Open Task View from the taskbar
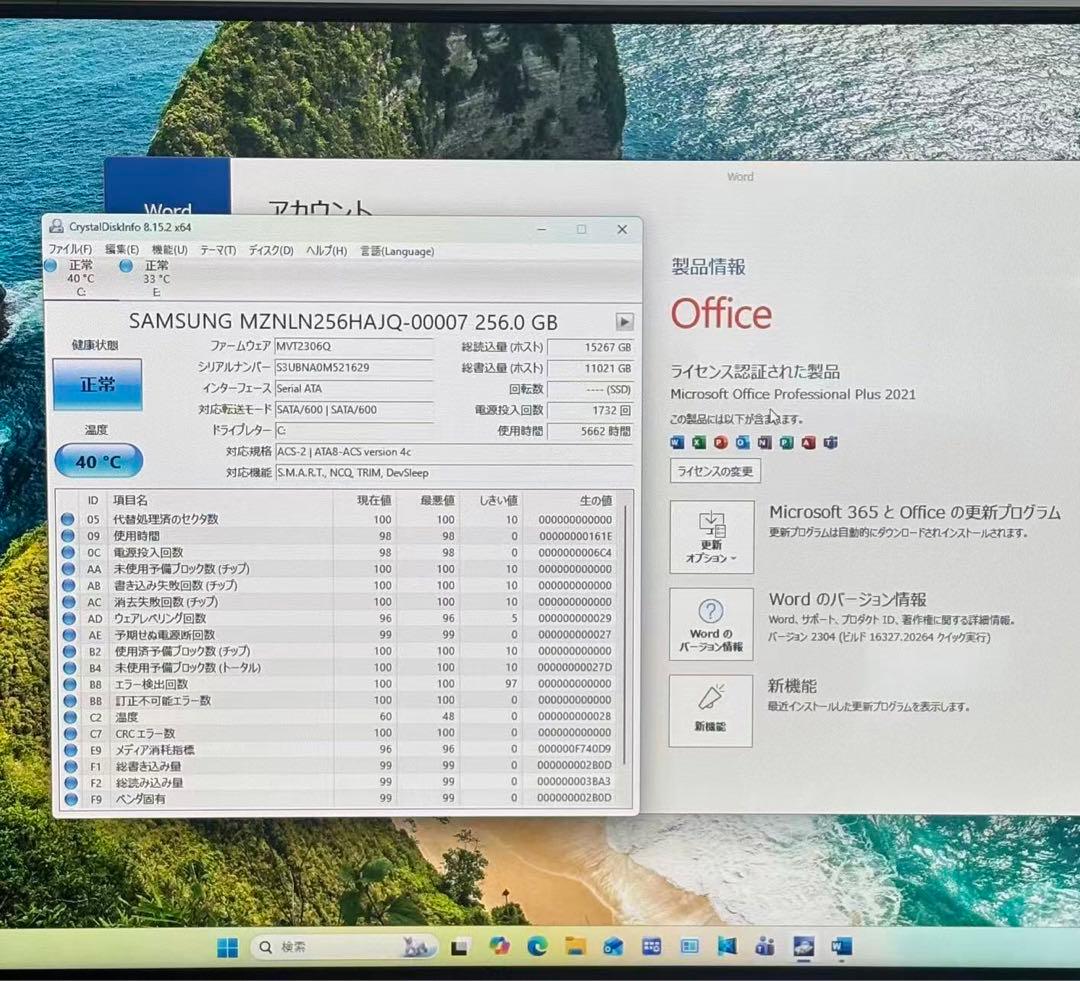 click(x=460, y=947)
